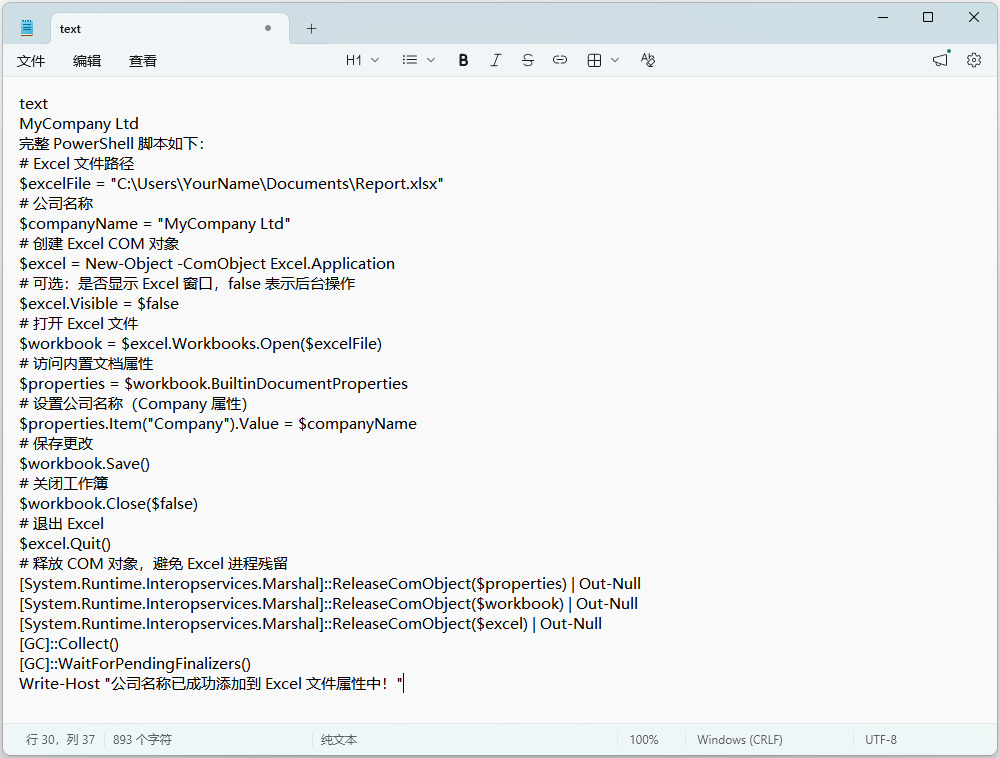Click the WaitForPendingFinalizers() line
This screenshot has height=758, width=1000.
point(135,664)
